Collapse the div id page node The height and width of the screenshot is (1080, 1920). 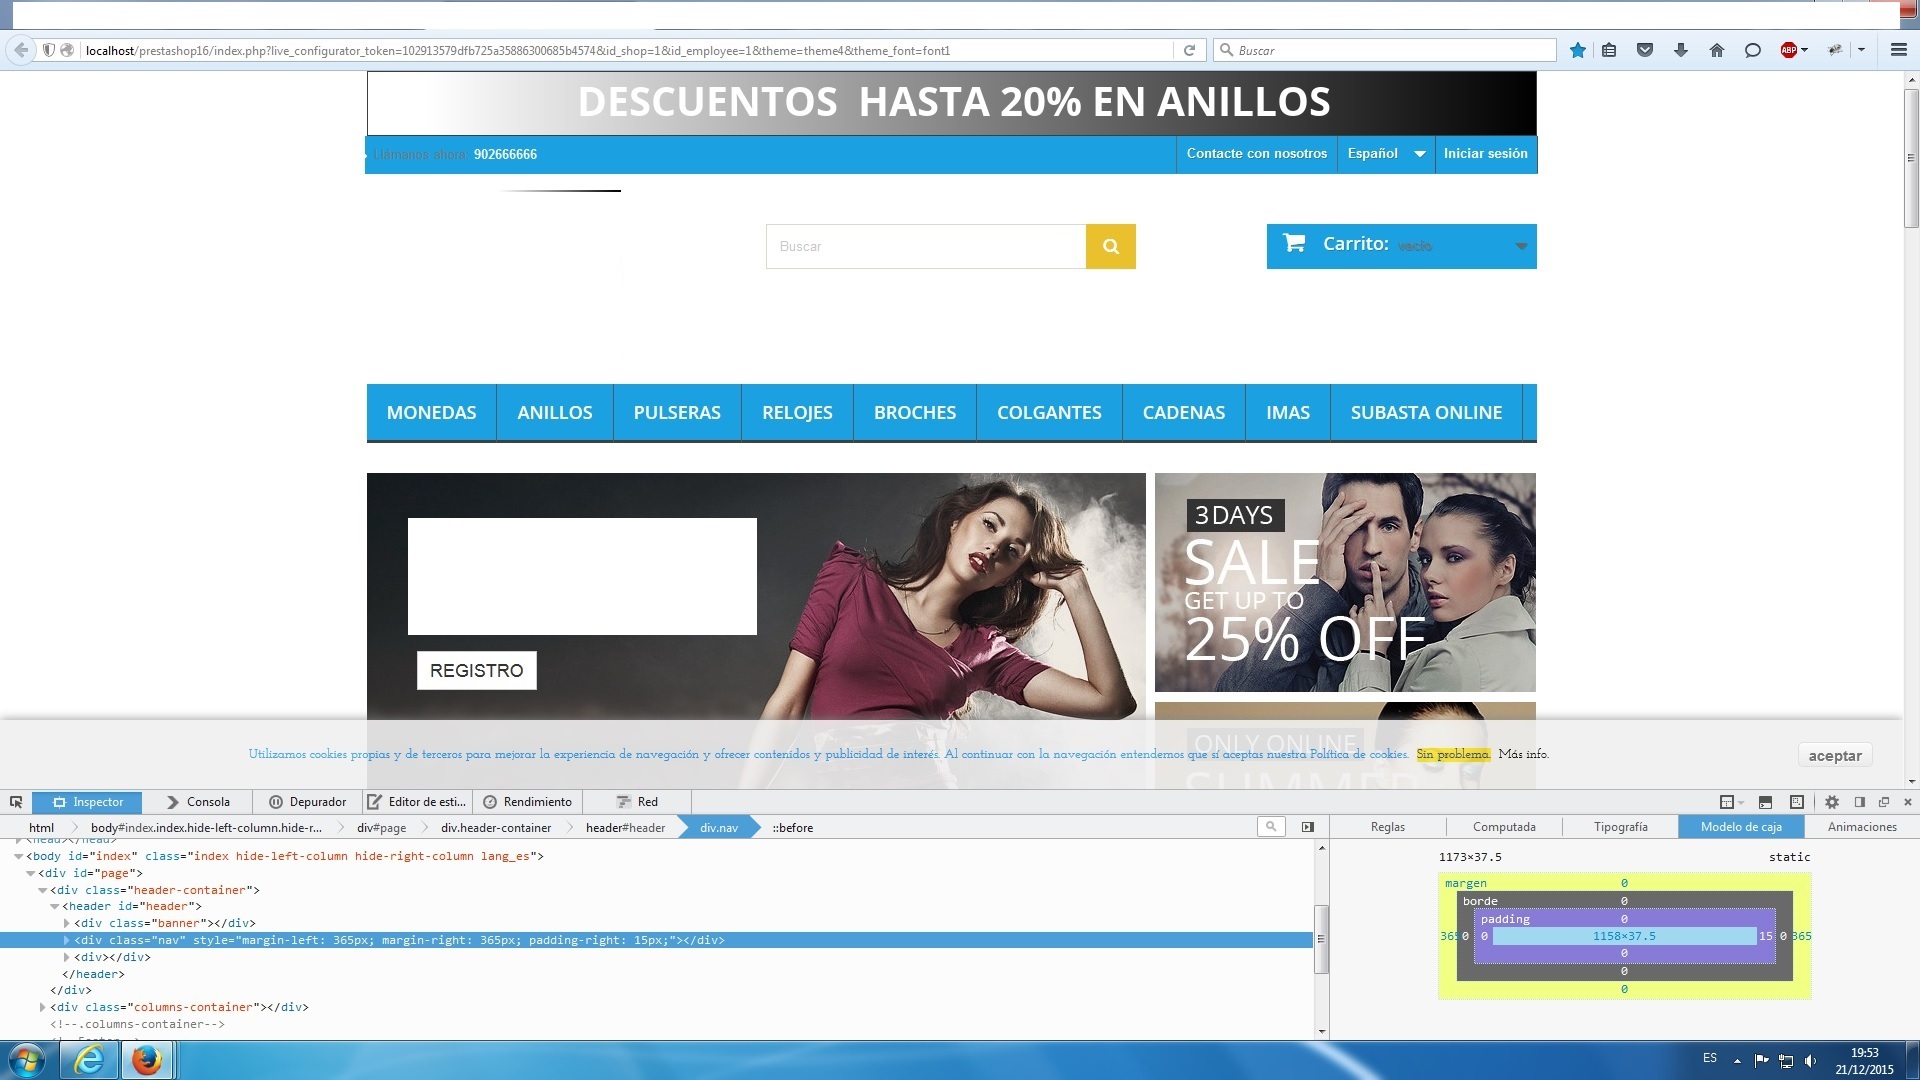tap(30, 874)
